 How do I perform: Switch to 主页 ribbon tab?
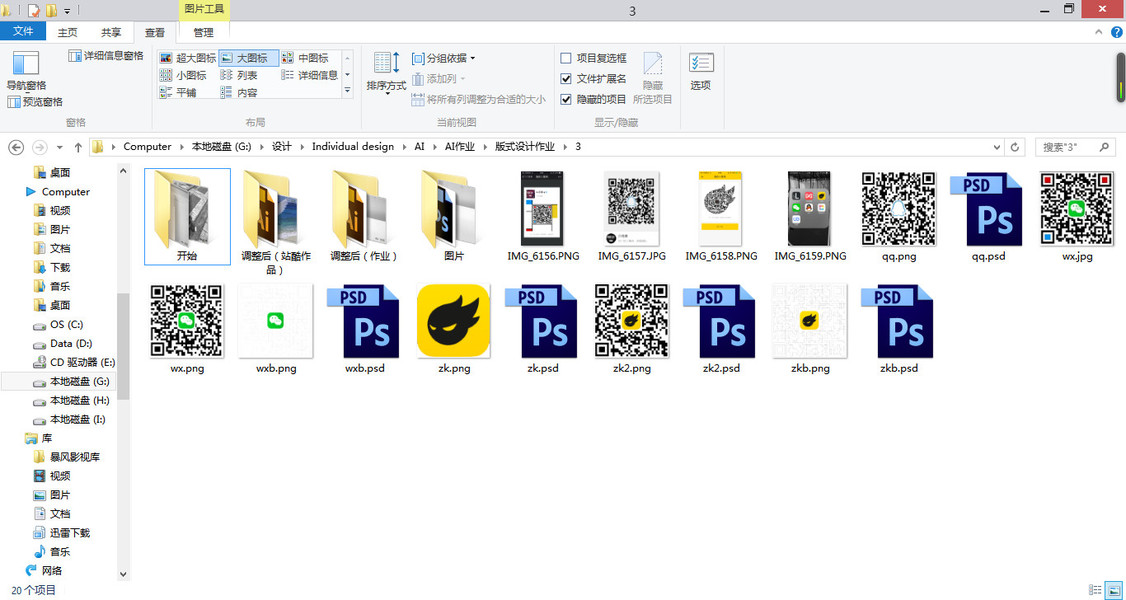68,32
